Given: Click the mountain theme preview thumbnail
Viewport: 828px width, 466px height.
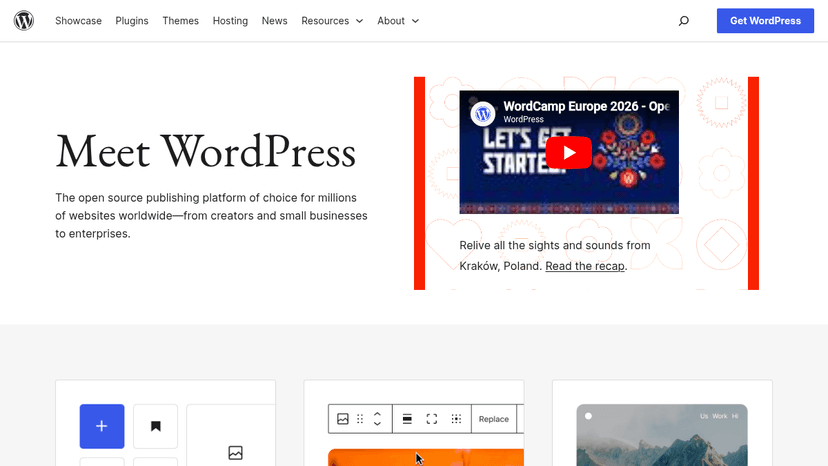Looking at the screenshot, I should point(662,435).
